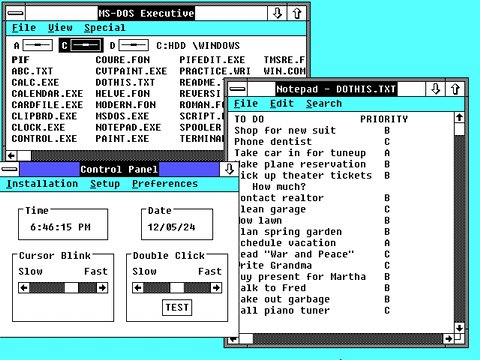
Task: Click the Cursor Blink slider thumb
Action: coord(71,287)
